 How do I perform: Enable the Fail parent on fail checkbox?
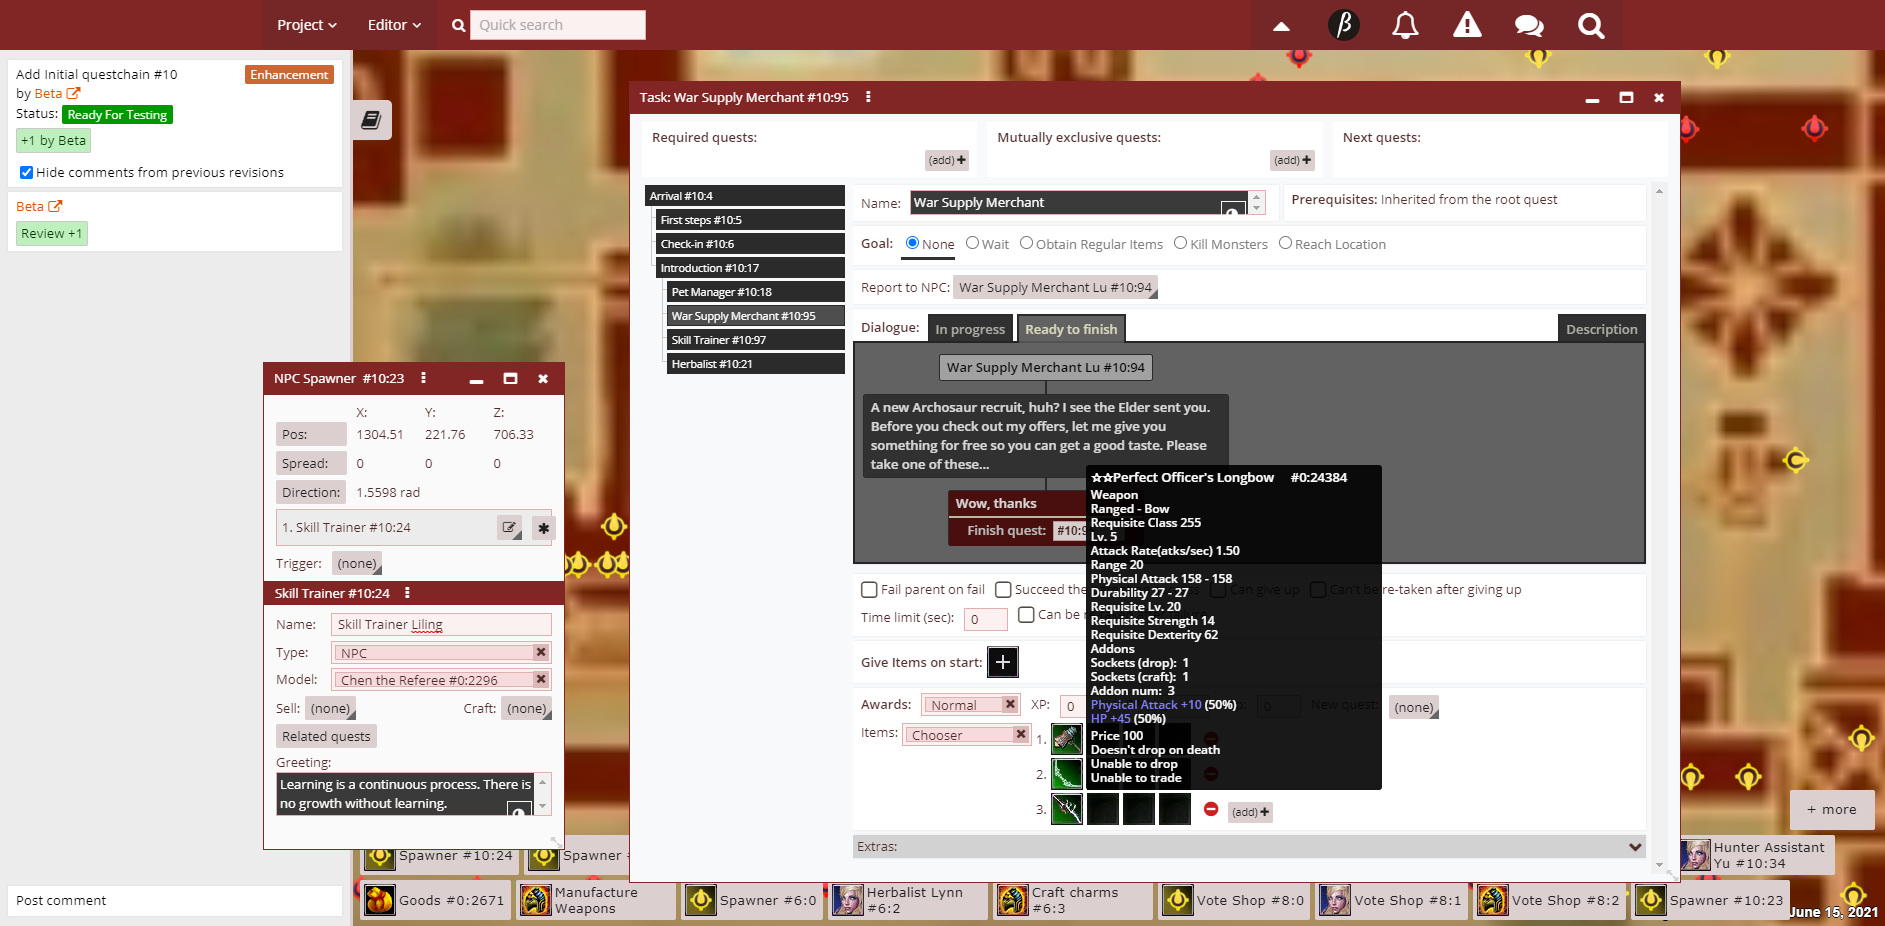point(869,590)
